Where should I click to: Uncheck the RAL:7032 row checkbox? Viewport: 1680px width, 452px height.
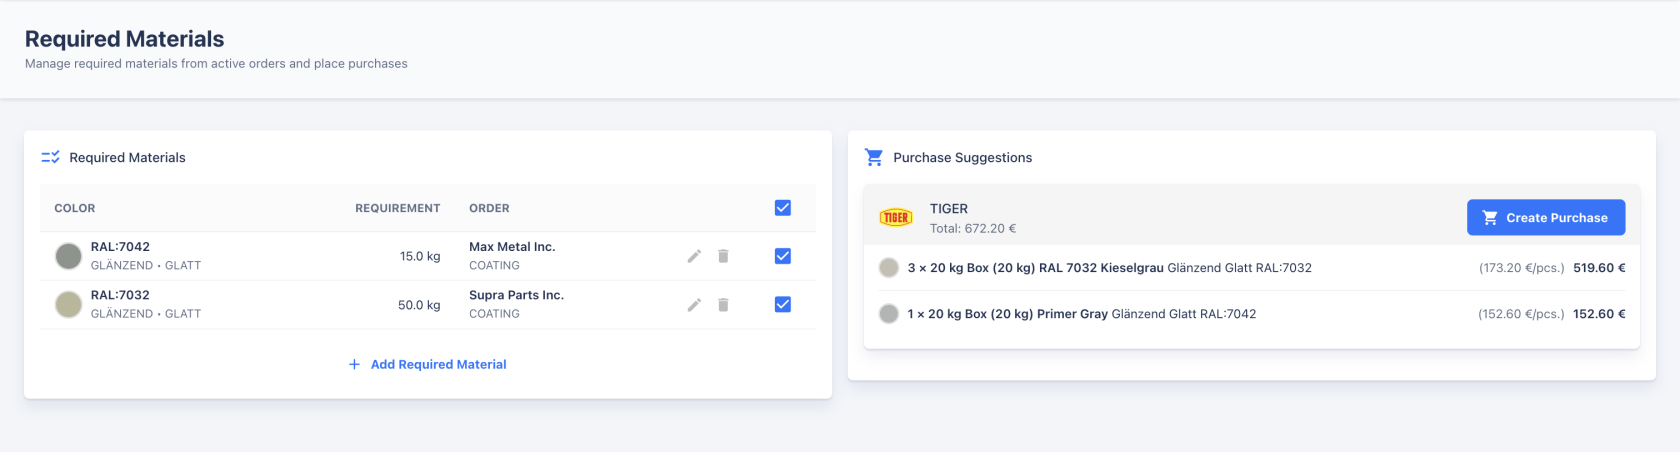[x=783, y=305]
